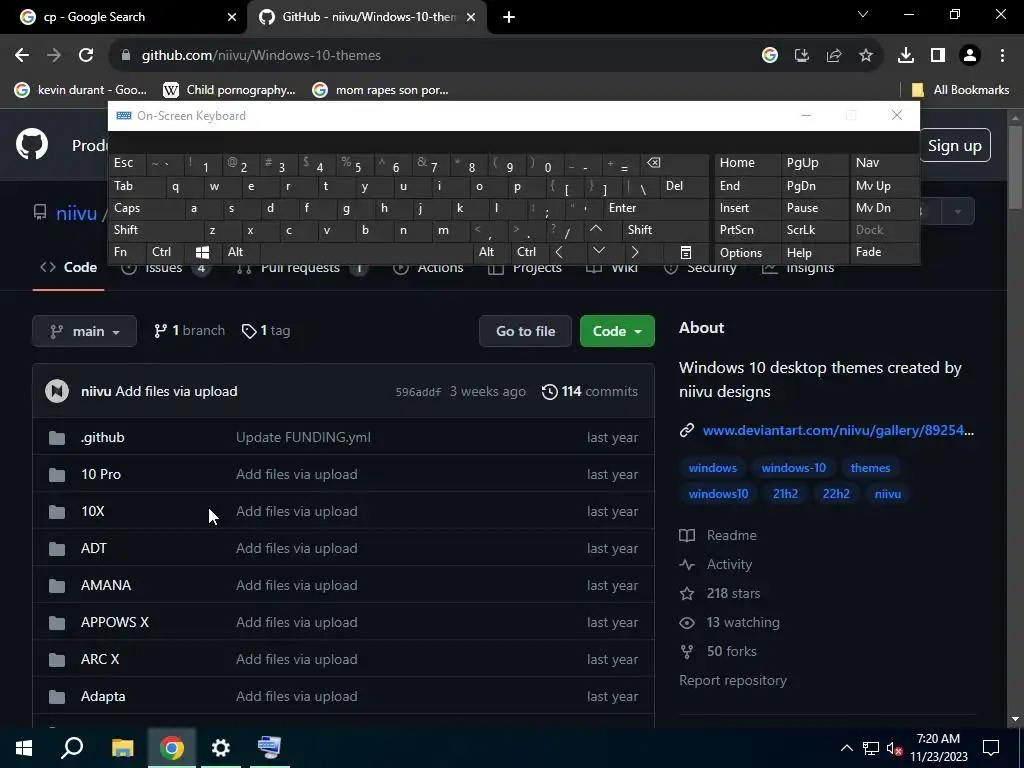Screen dimensions: 1024x768
Task: Open Settings gear in taskbar
Action: click(221, 748)
